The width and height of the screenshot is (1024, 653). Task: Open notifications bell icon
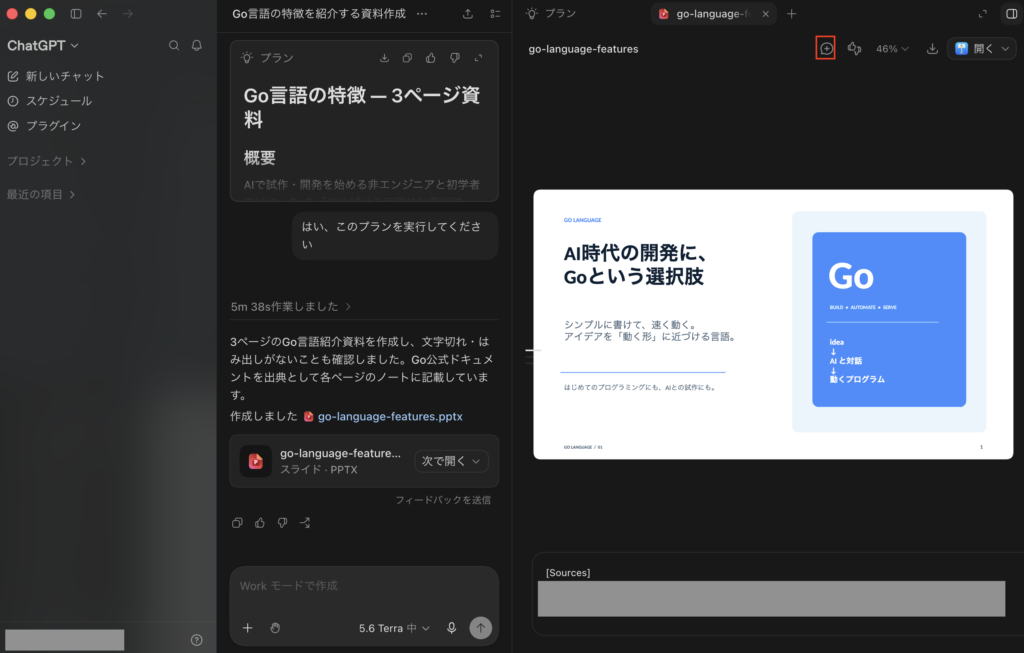coord(197,46)
